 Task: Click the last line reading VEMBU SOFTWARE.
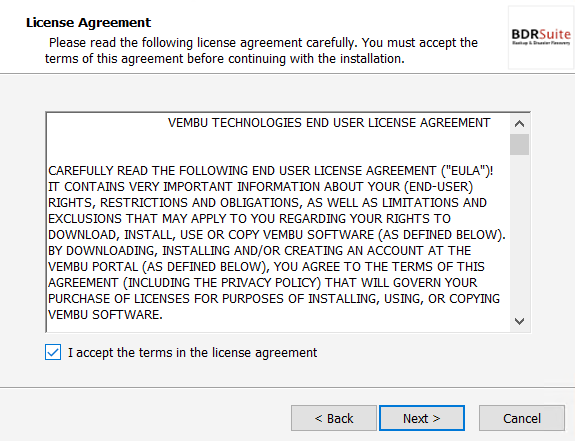105,315
